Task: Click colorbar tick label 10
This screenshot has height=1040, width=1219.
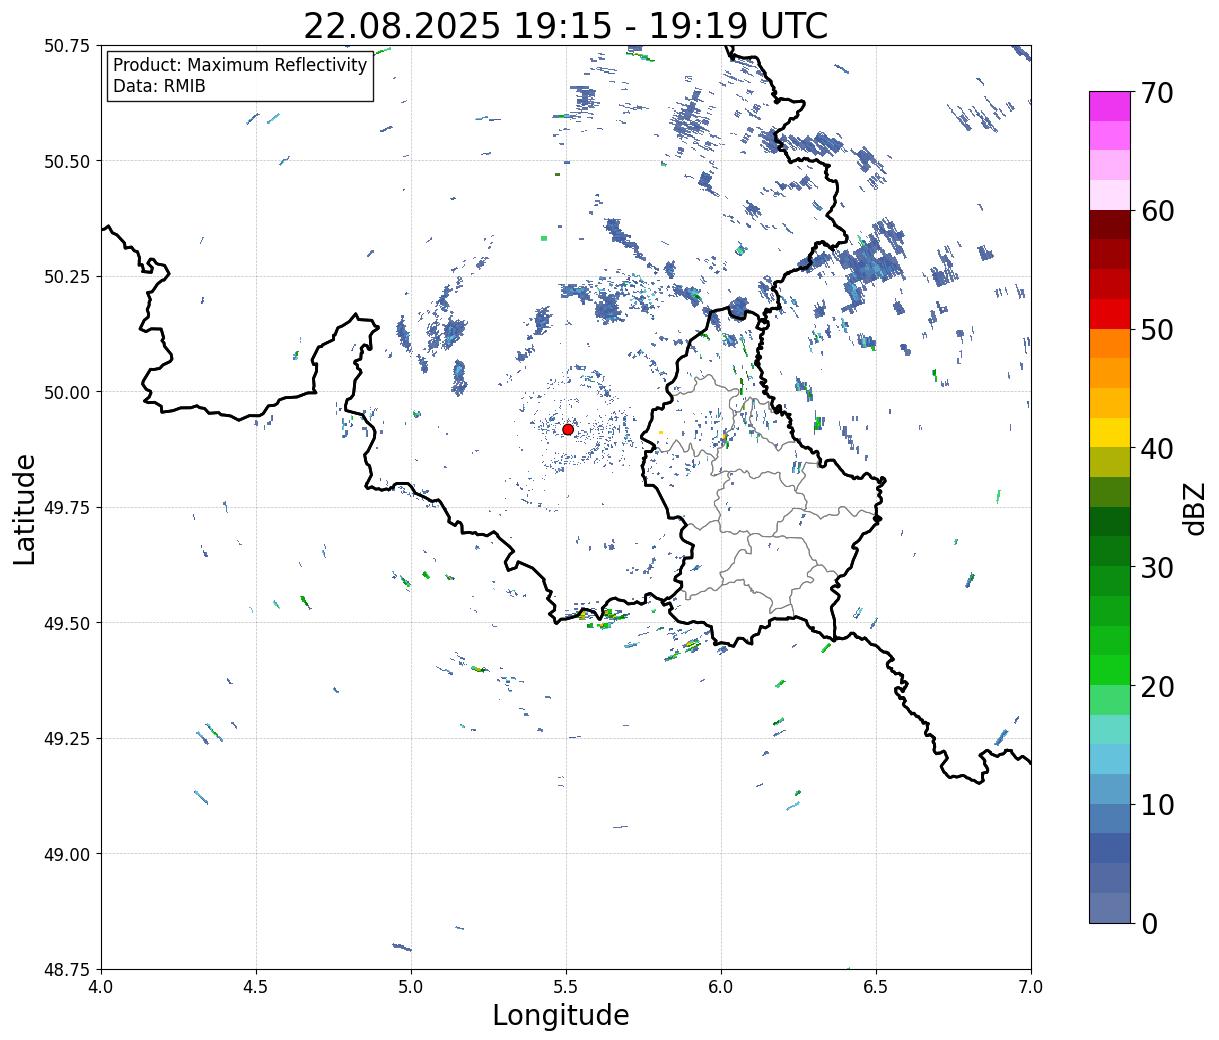Action: (x=1158, y=805)
